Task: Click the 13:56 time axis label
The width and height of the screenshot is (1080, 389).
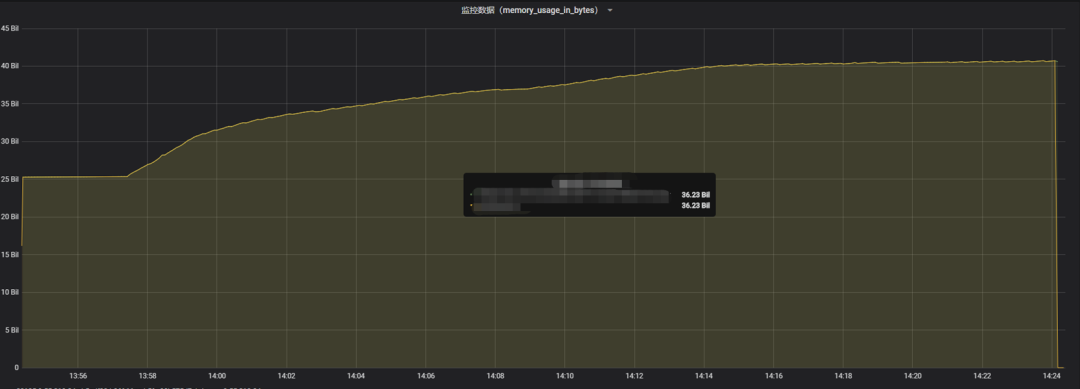Action: (78, 376)
